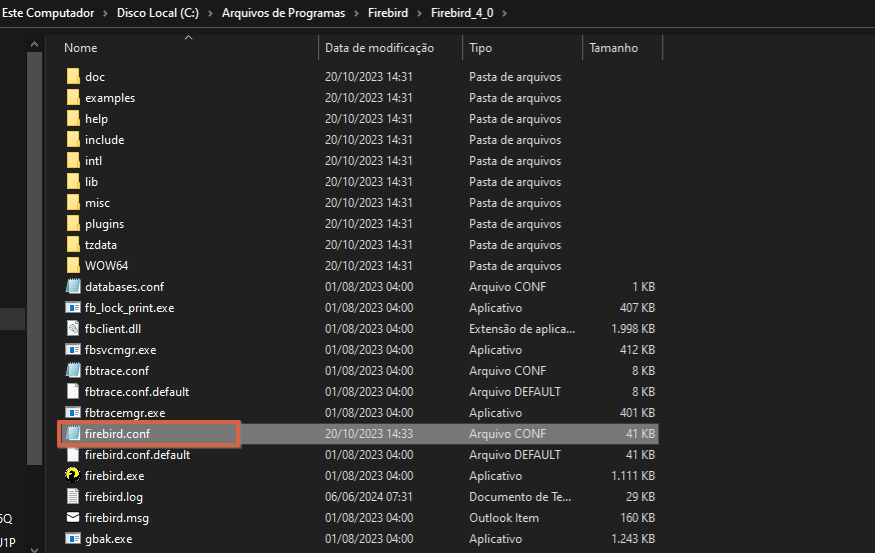
Task: Select the include folder icon
Action: [73, 140]
